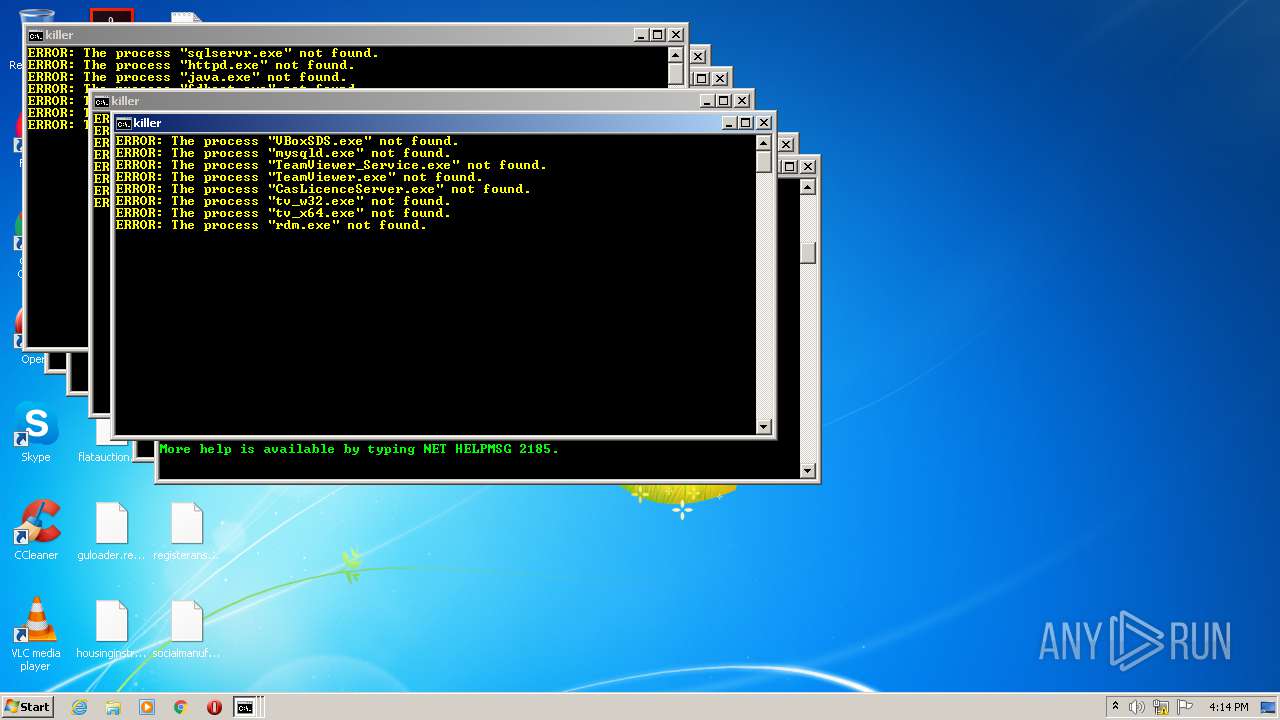Click the httpd.exe error line in back window
Screen dimensions: 1280x720
pyautogui.click(x=191, y=65)
